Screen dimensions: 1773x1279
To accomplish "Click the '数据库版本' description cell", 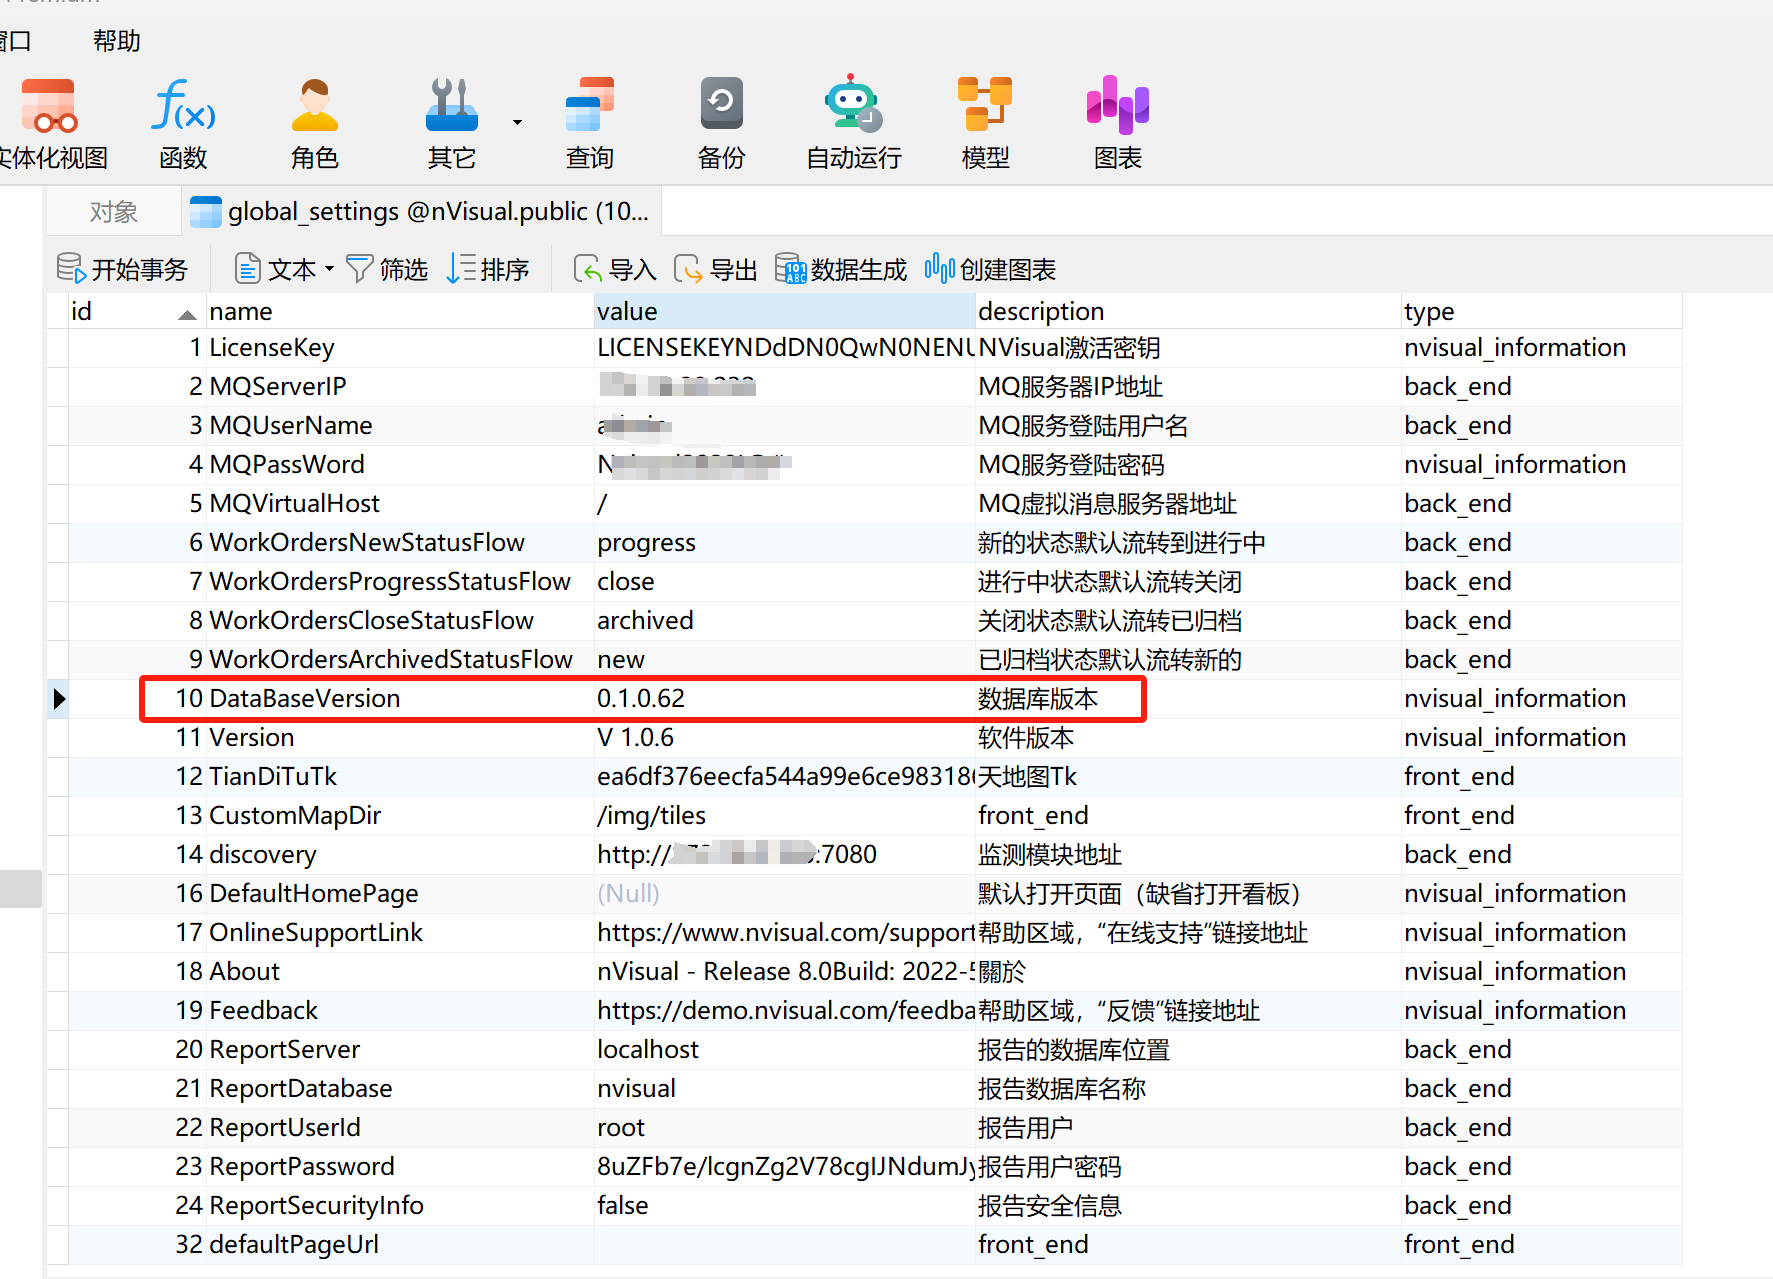I will point(1188,699).
